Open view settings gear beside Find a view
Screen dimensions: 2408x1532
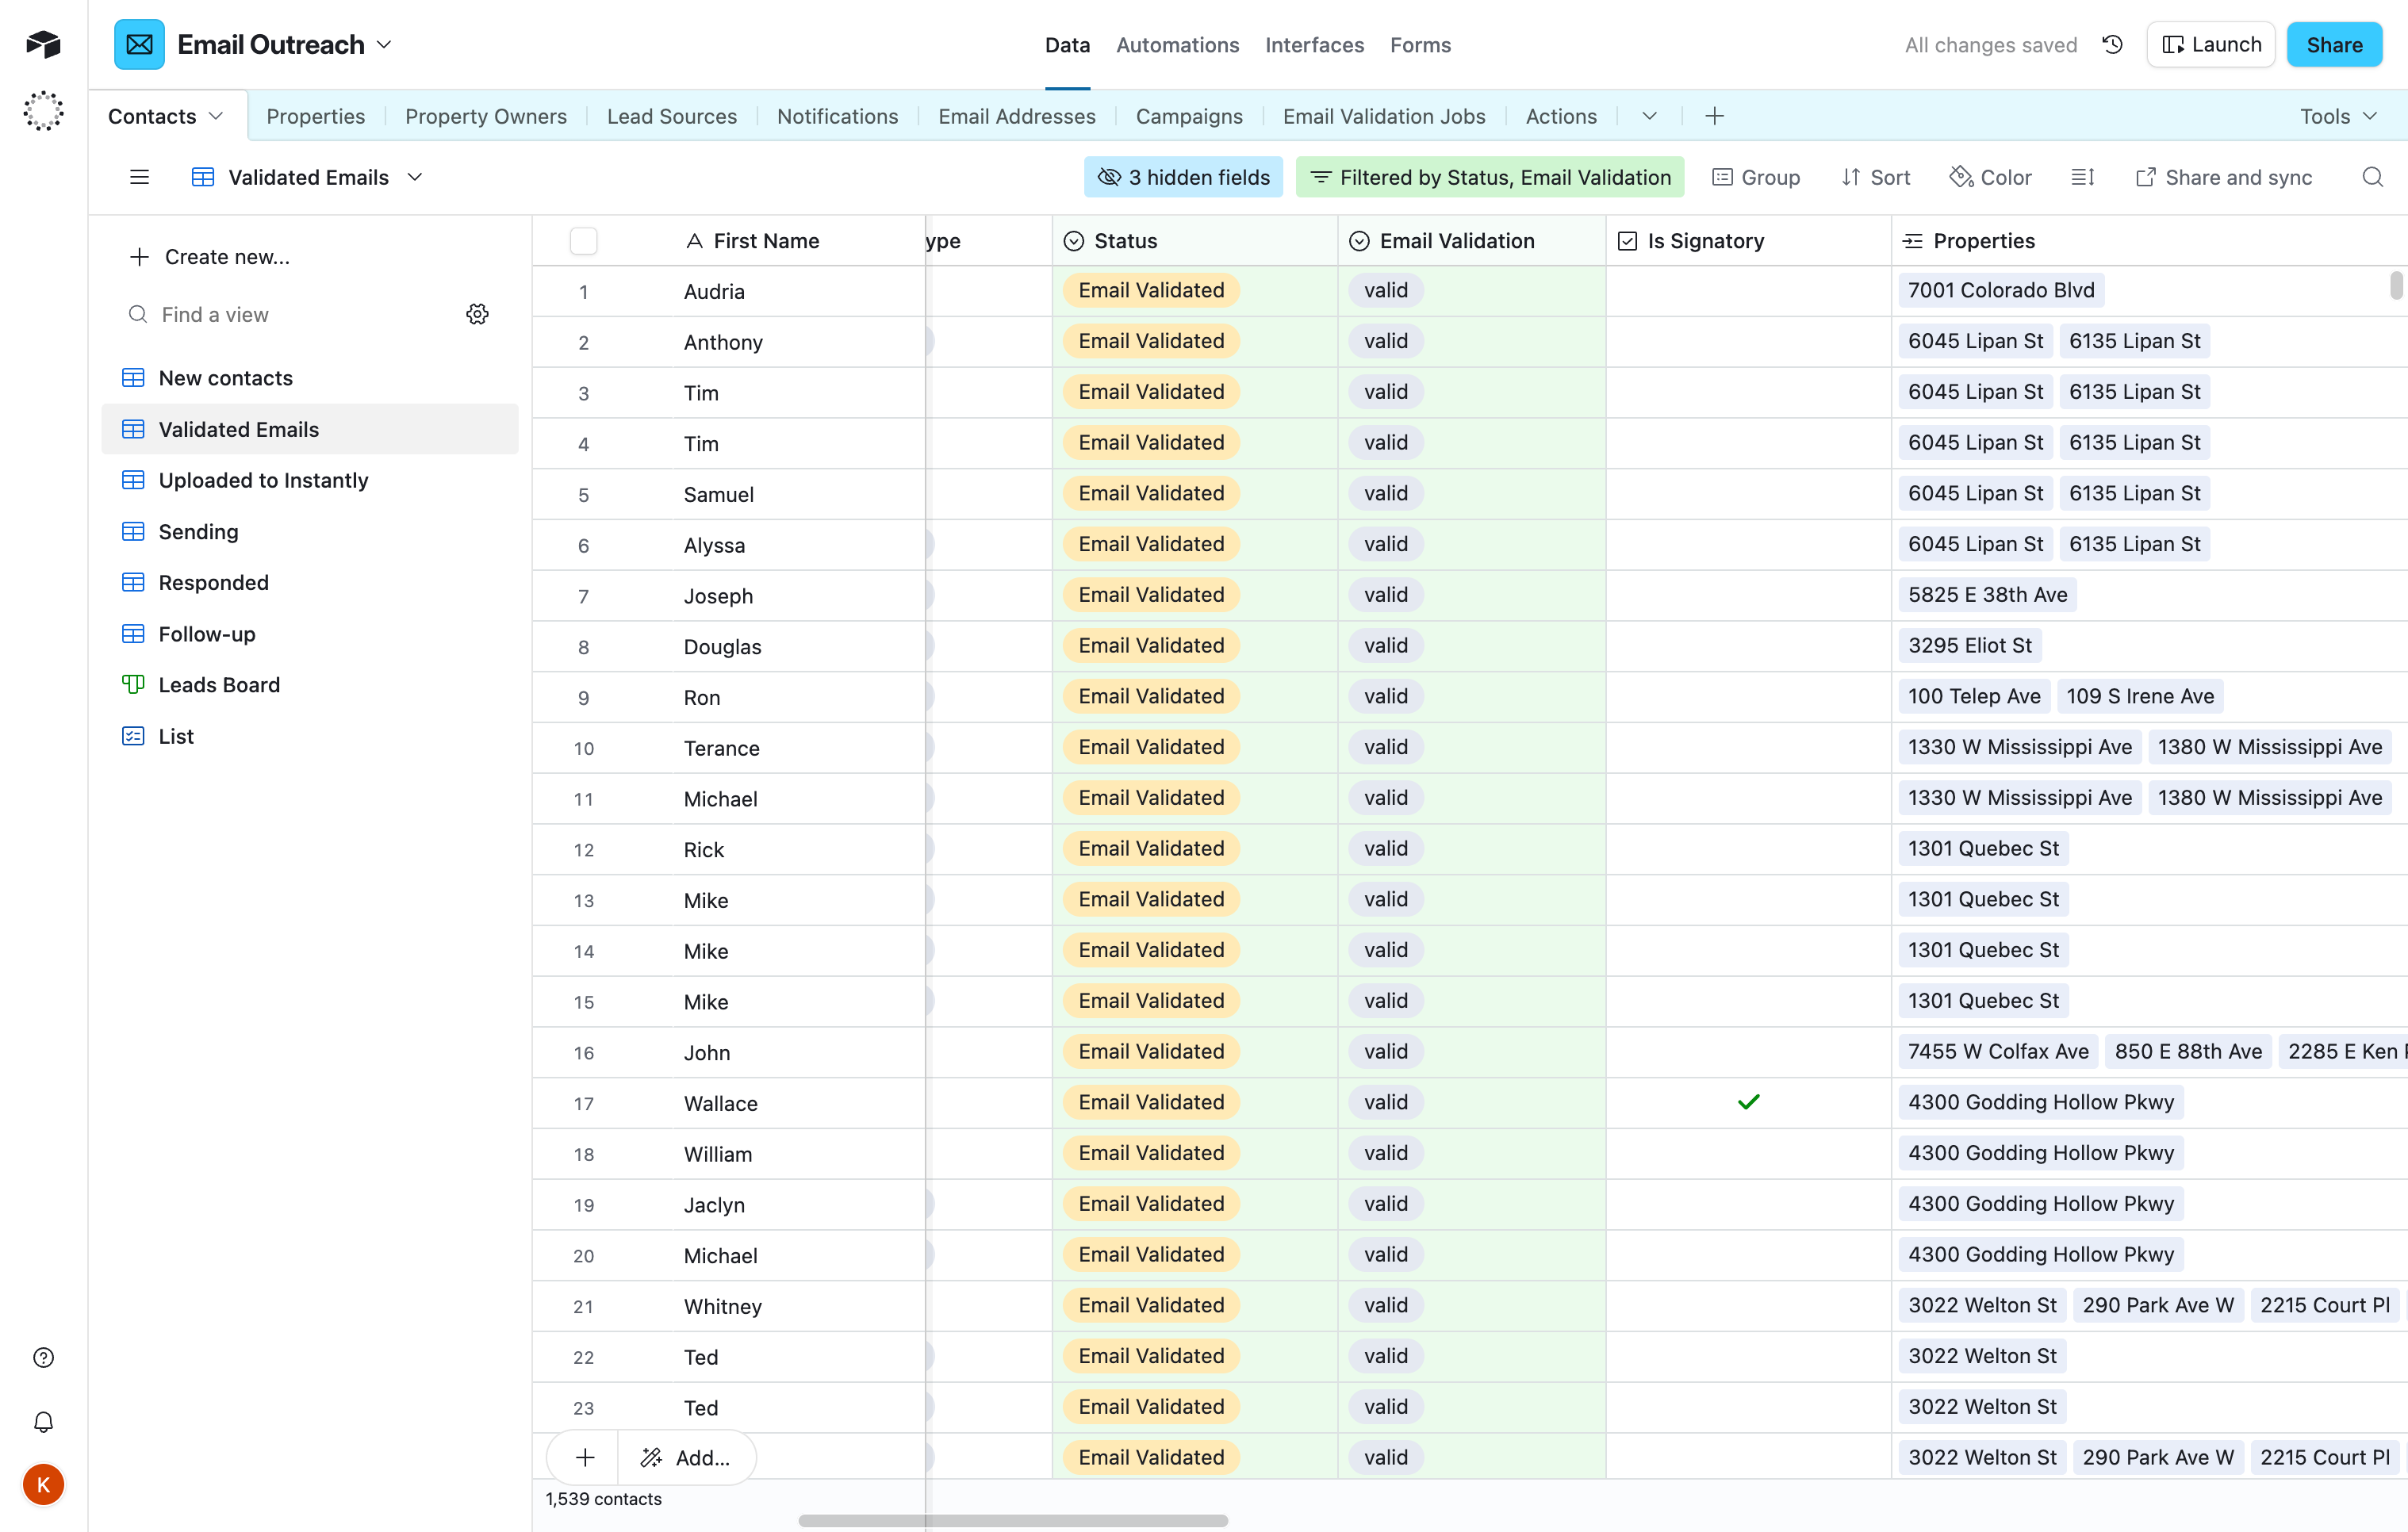click(x=477, y=313)
